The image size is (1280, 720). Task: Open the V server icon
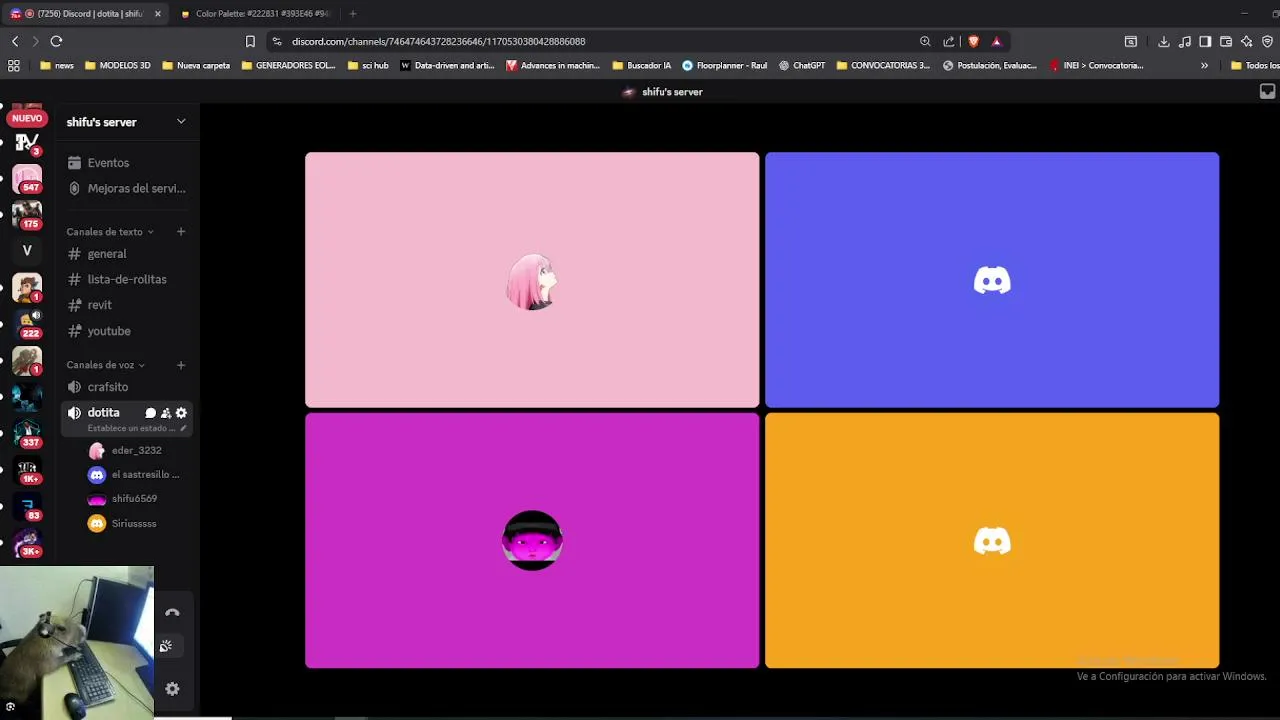click(x=27, y=251)
